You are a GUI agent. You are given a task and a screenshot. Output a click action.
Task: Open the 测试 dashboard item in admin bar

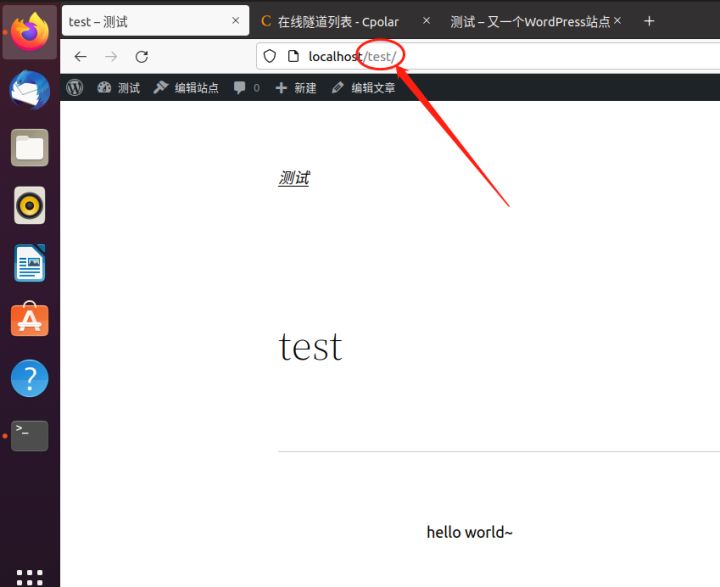(x=118, y=87)
